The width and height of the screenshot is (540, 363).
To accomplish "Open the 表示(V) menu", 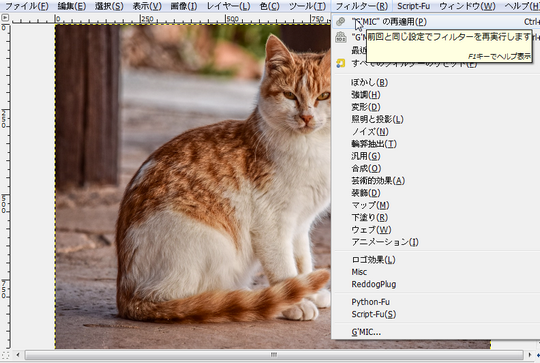I will pos(147,6).
